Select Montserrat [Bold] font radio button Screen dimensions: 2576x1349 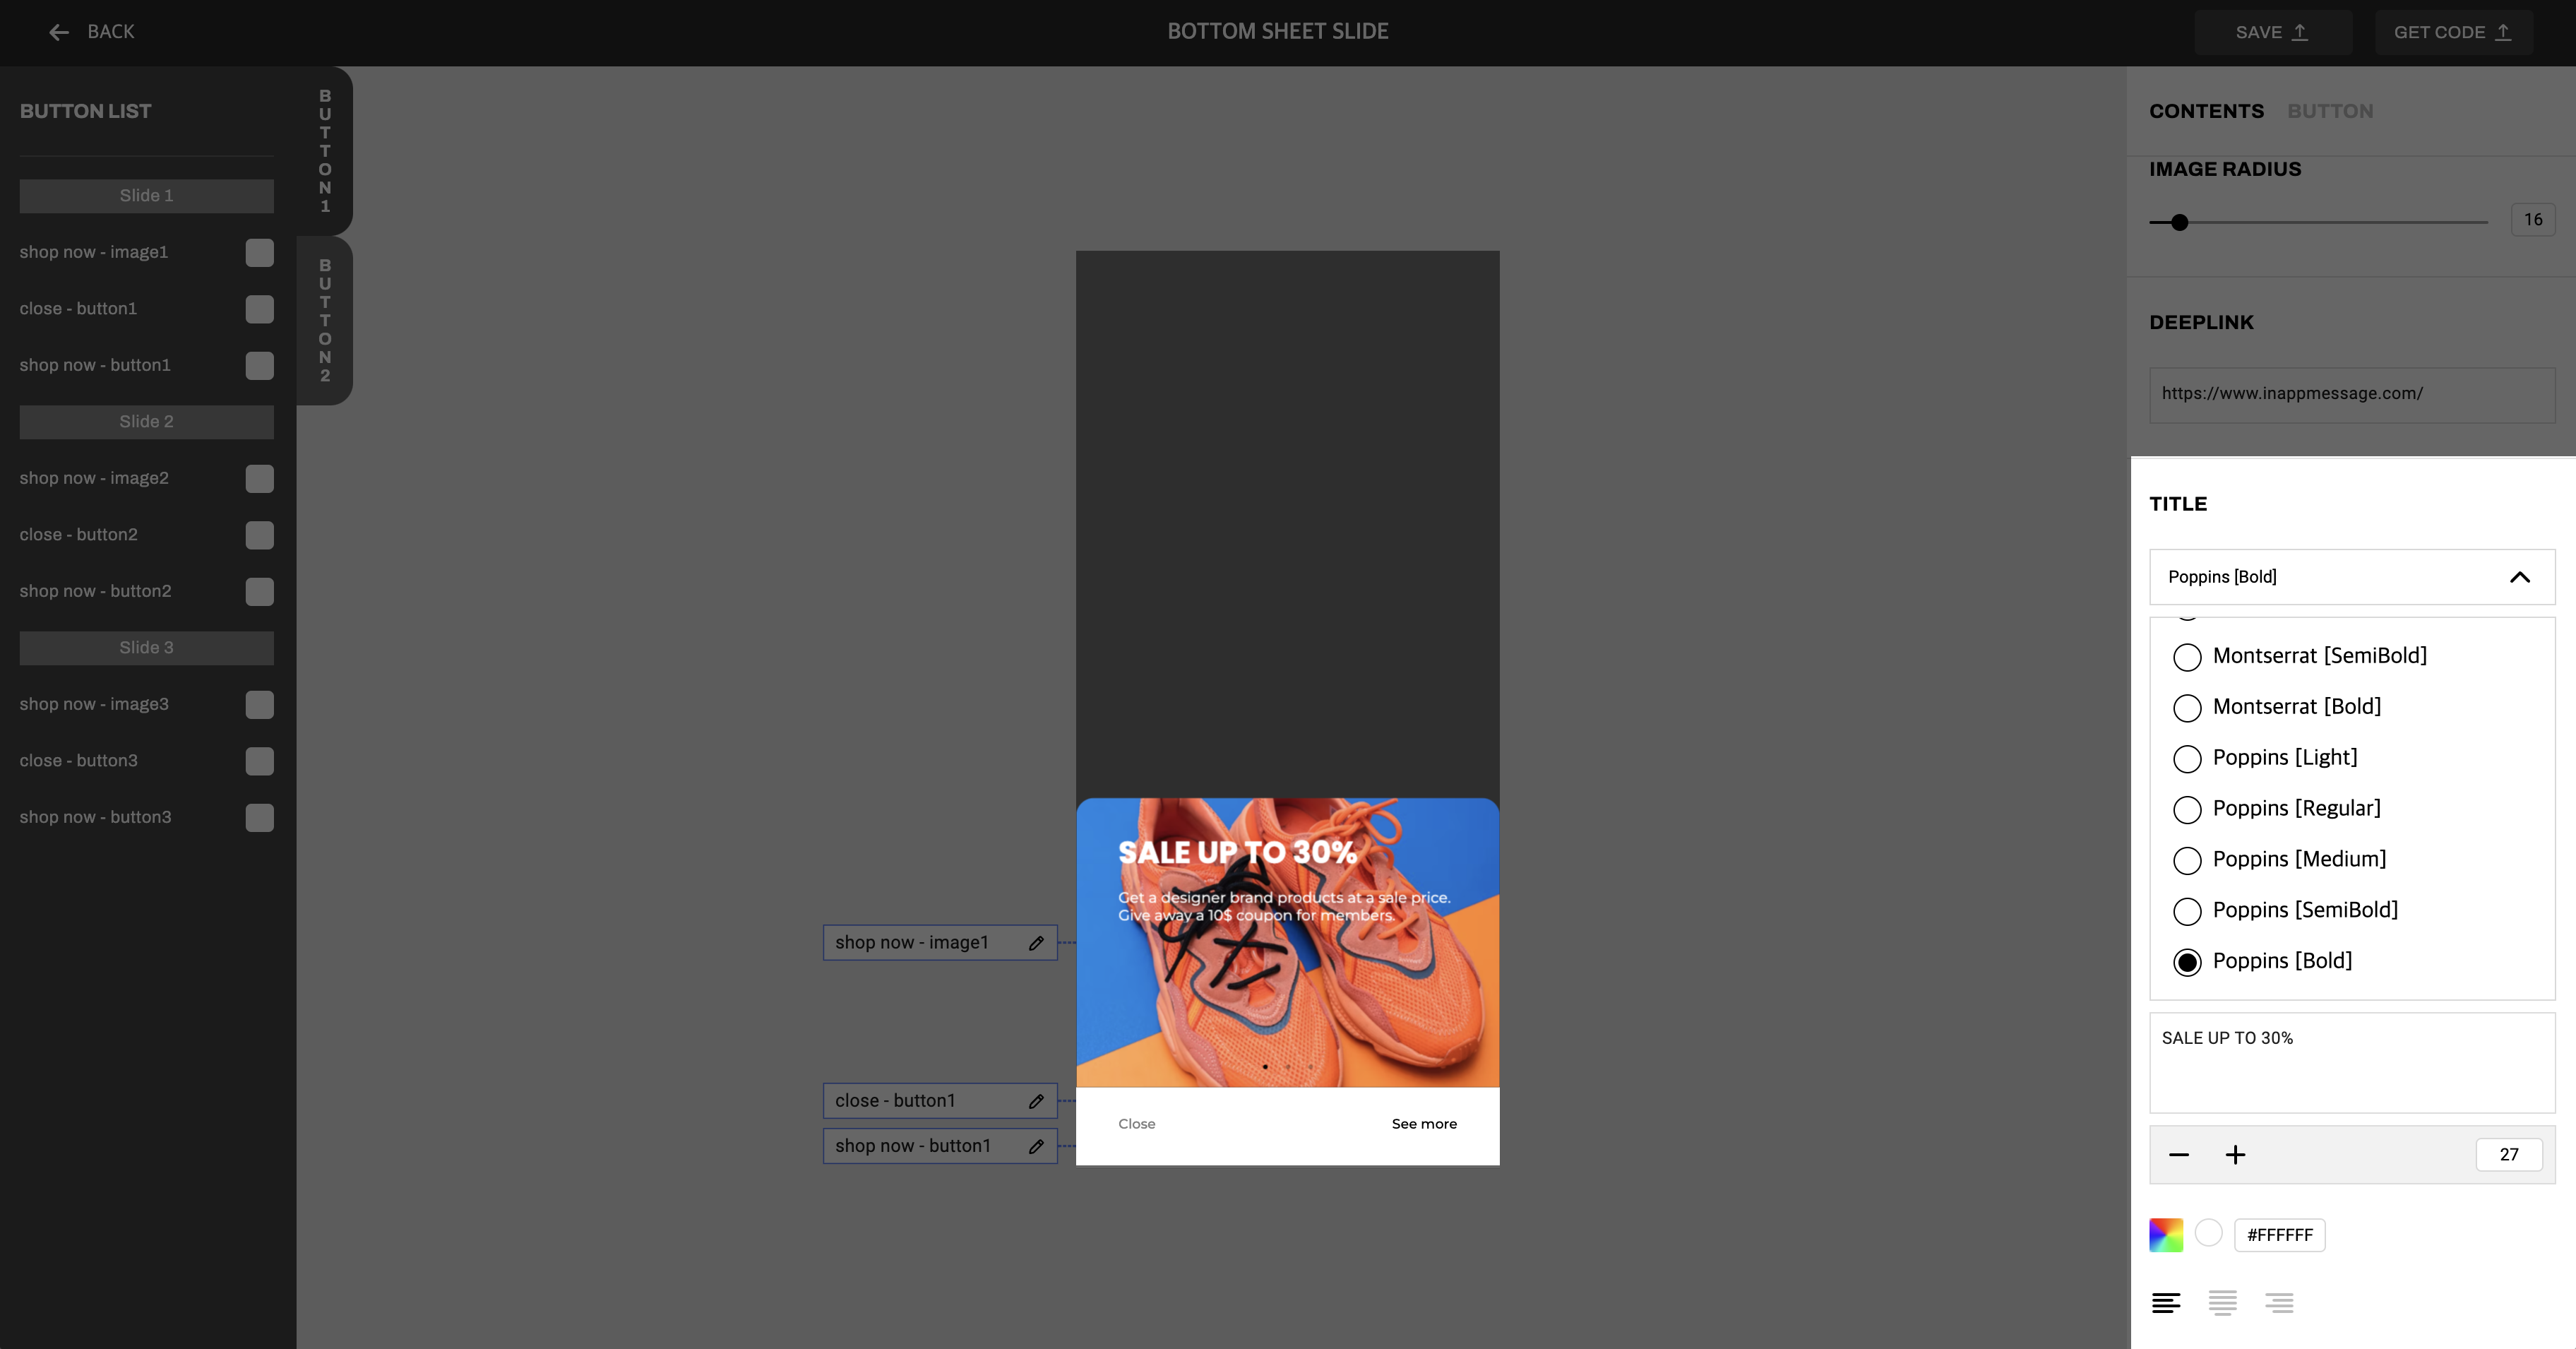point(2186,705)
